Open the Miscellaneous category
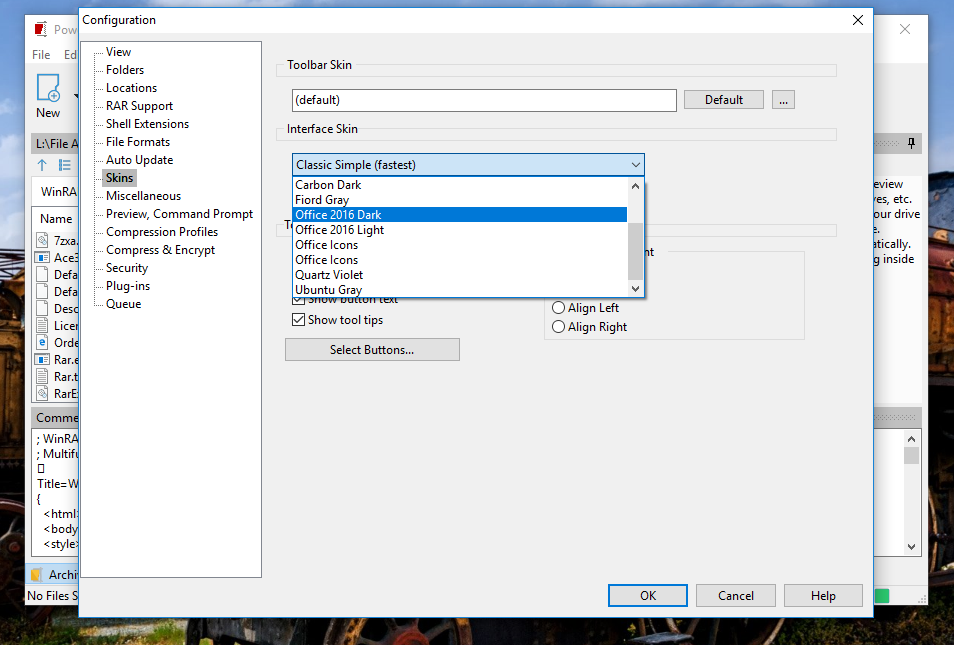 pyautogui.click(x=143, y=196)
